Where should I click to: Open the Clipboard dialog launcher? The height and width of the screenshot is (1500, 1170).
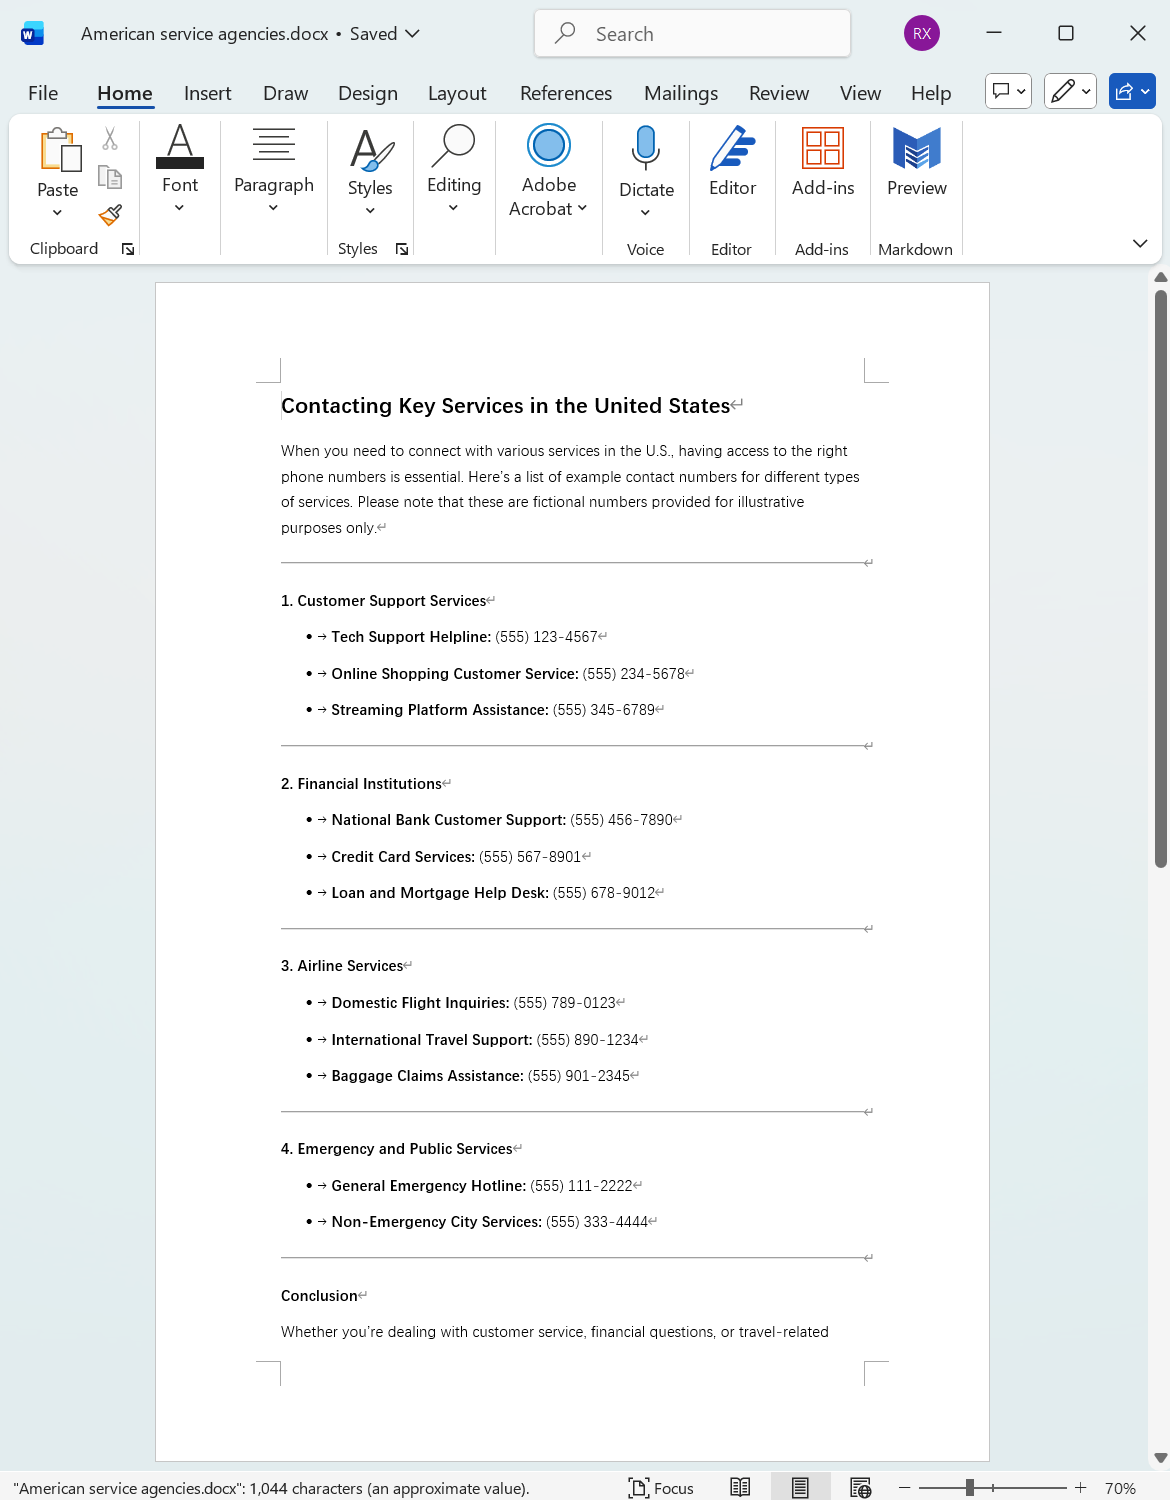(127, 248)
